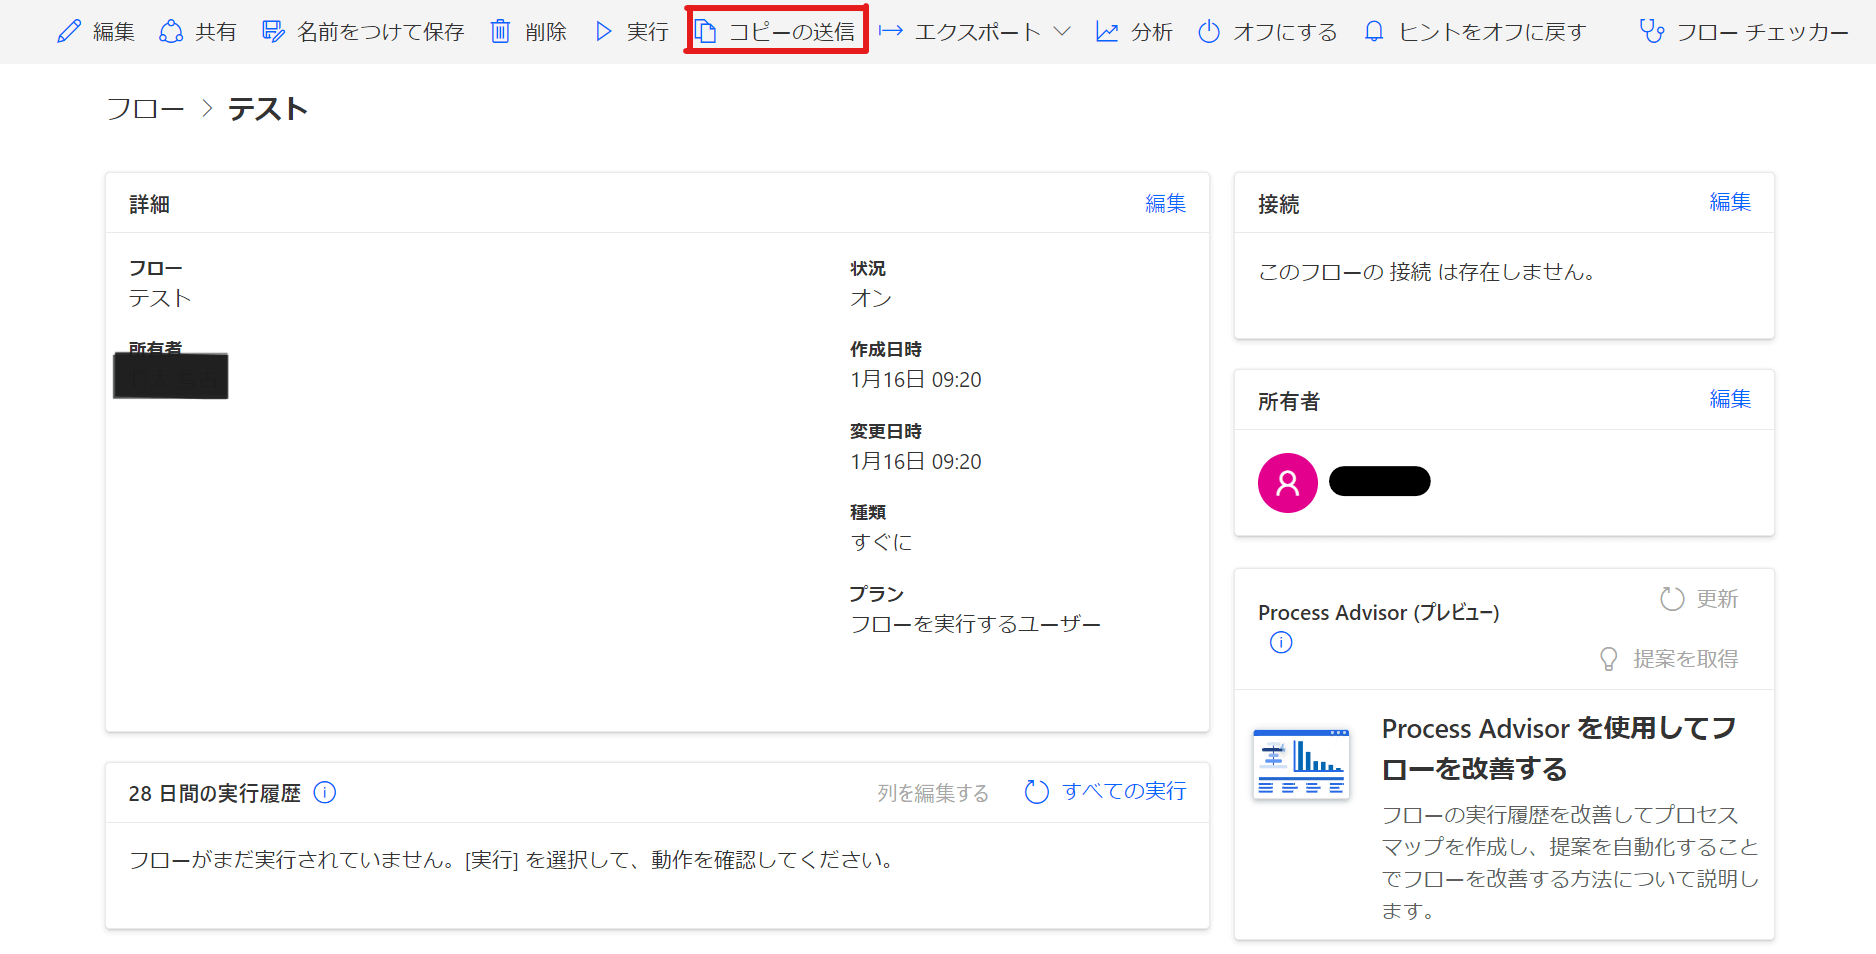Click 1月16日 09:20 under 変更日時
This screenshot has height=954, width=1876.
pyautogui.click(x=916, y=462)
